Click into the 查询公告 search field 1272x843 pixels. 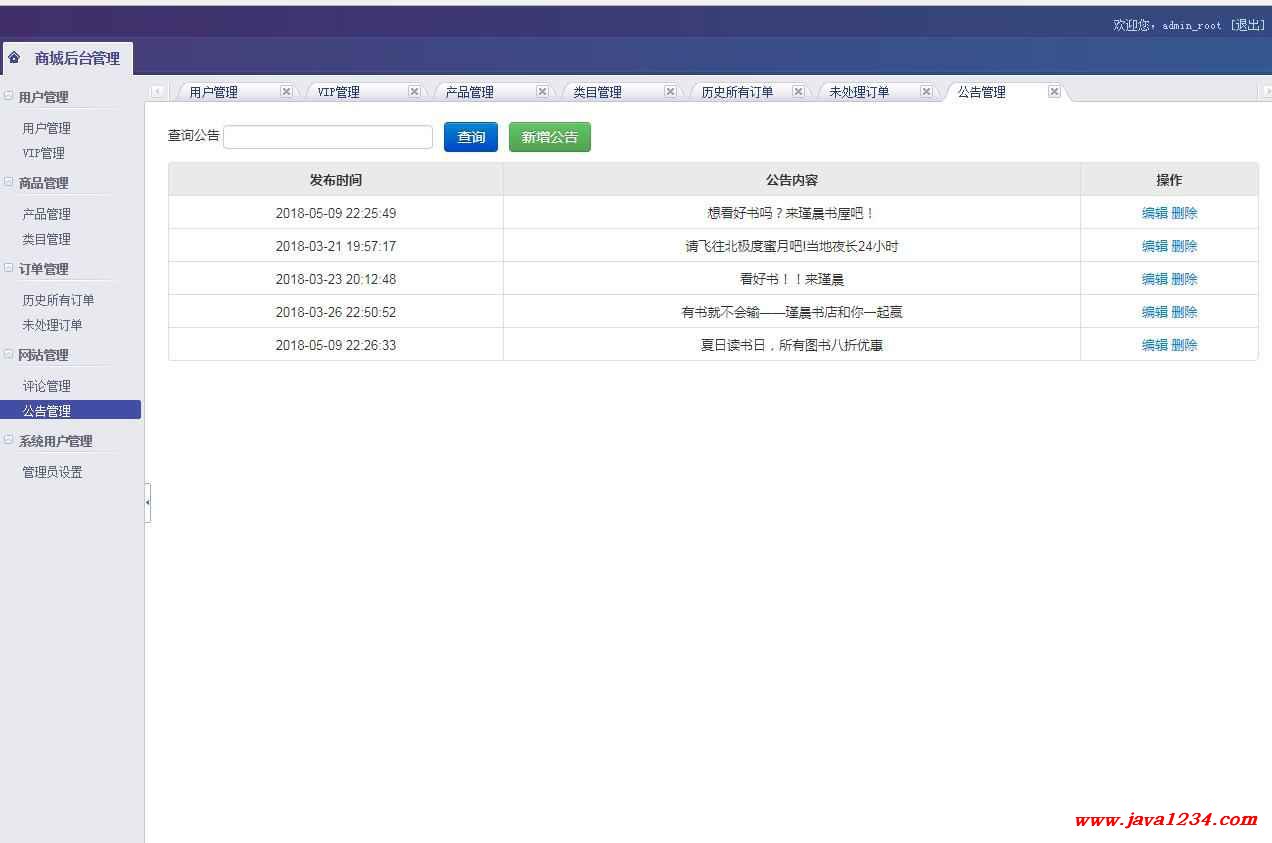tap(328, 137)
